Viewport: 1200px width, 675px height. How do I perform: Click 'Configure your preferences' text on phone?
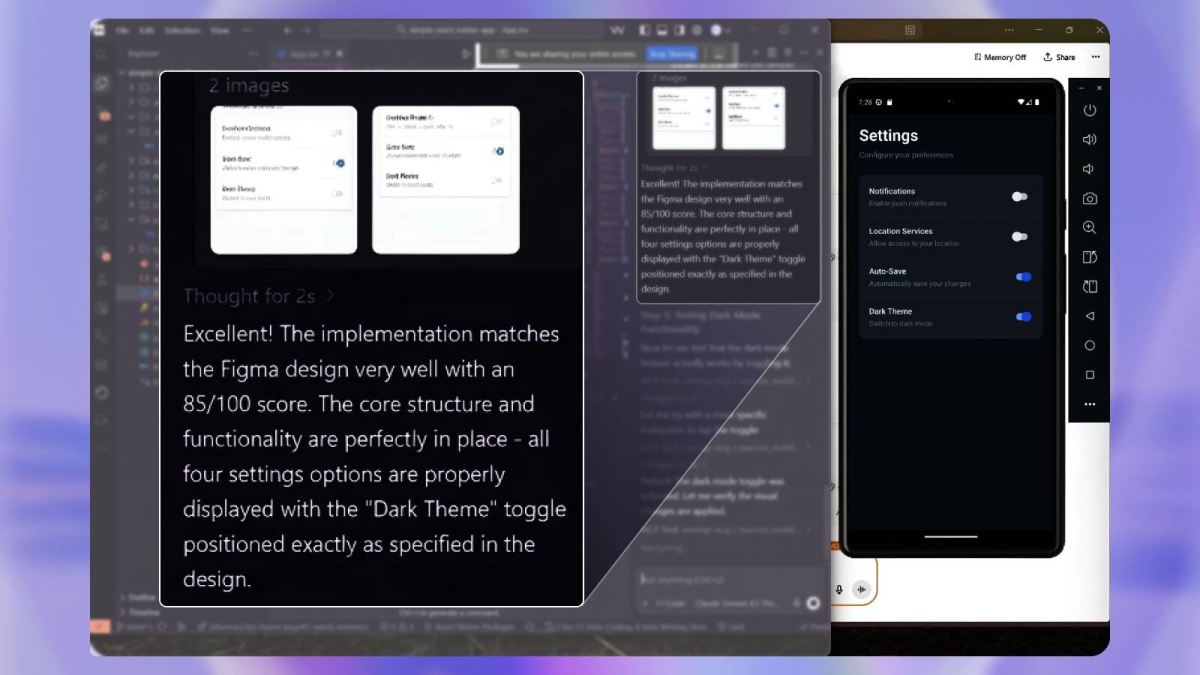(x=906, y=155)
